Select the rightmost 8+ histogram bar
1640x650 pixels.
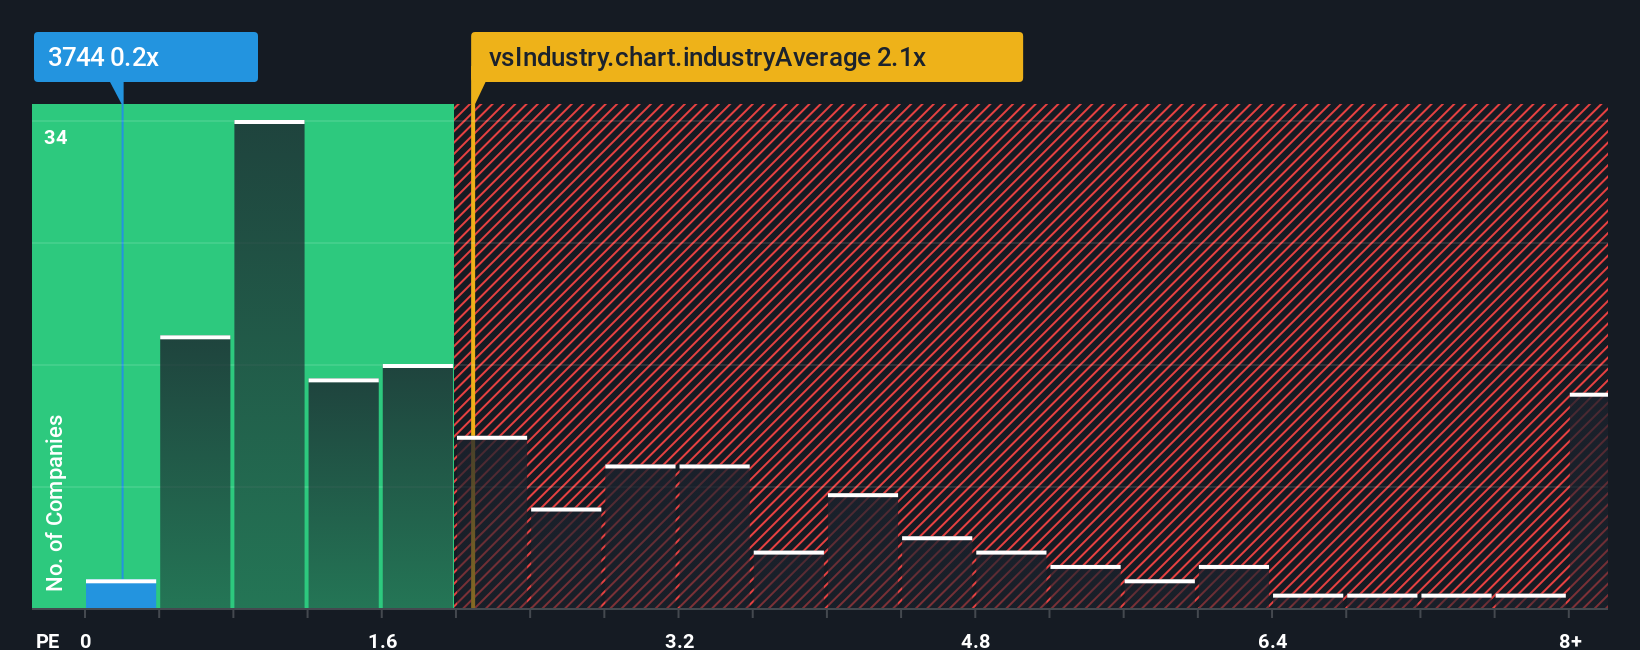(1589, 501)
